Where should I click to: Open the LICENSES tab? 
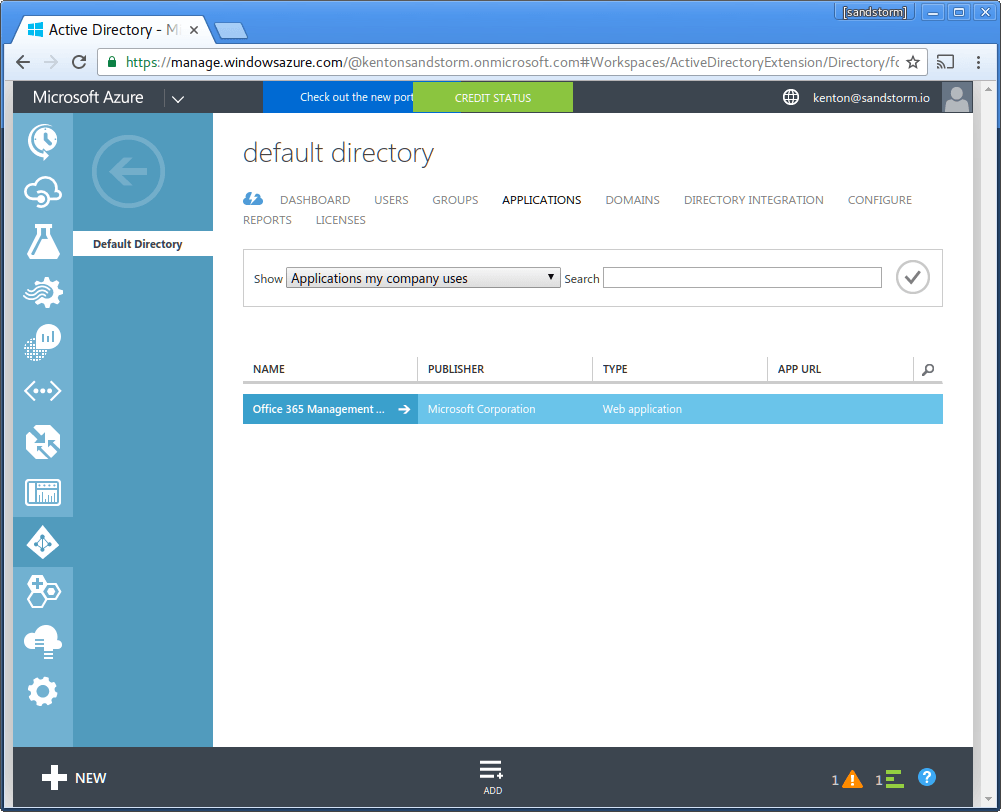340,220
